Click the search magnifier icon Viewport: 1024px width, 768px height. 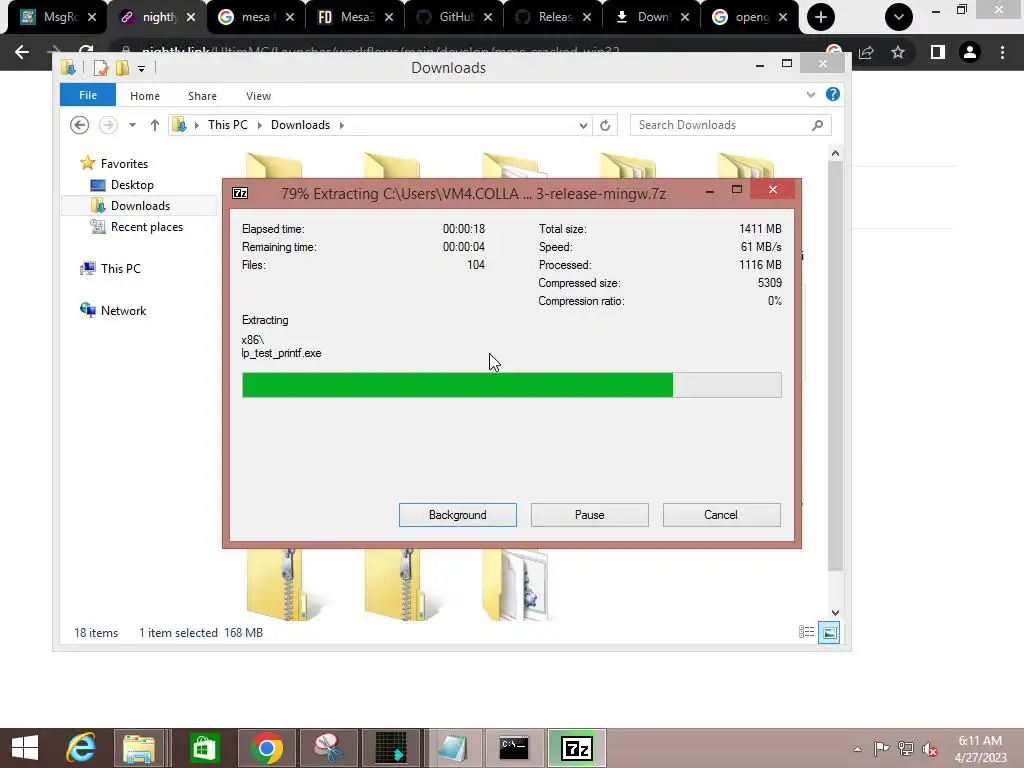(x=817, y=125)
